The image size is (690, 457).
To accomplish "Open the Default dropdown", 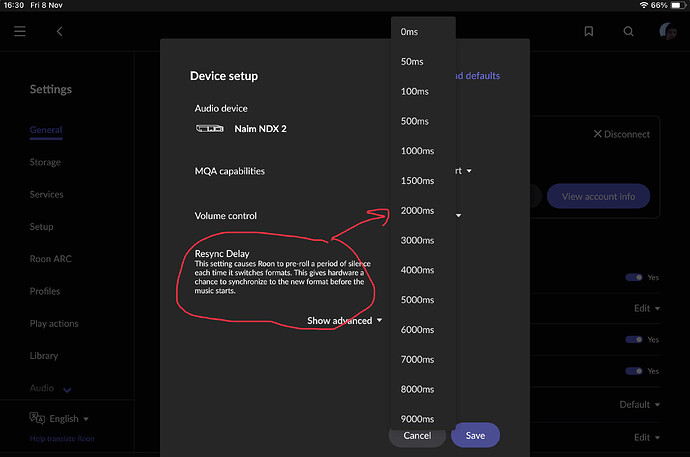I will pos(639,404).
